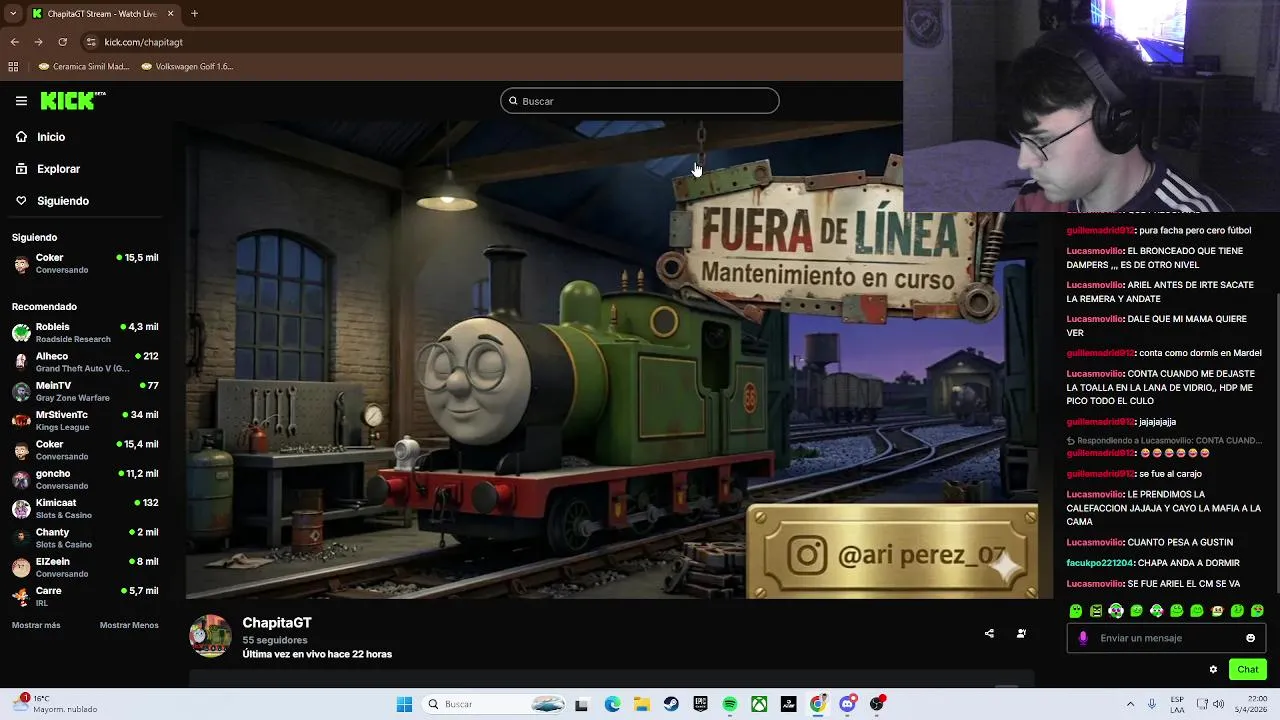
Task: Open Epic Games launcher from taskbar
Action: (701, 704)
